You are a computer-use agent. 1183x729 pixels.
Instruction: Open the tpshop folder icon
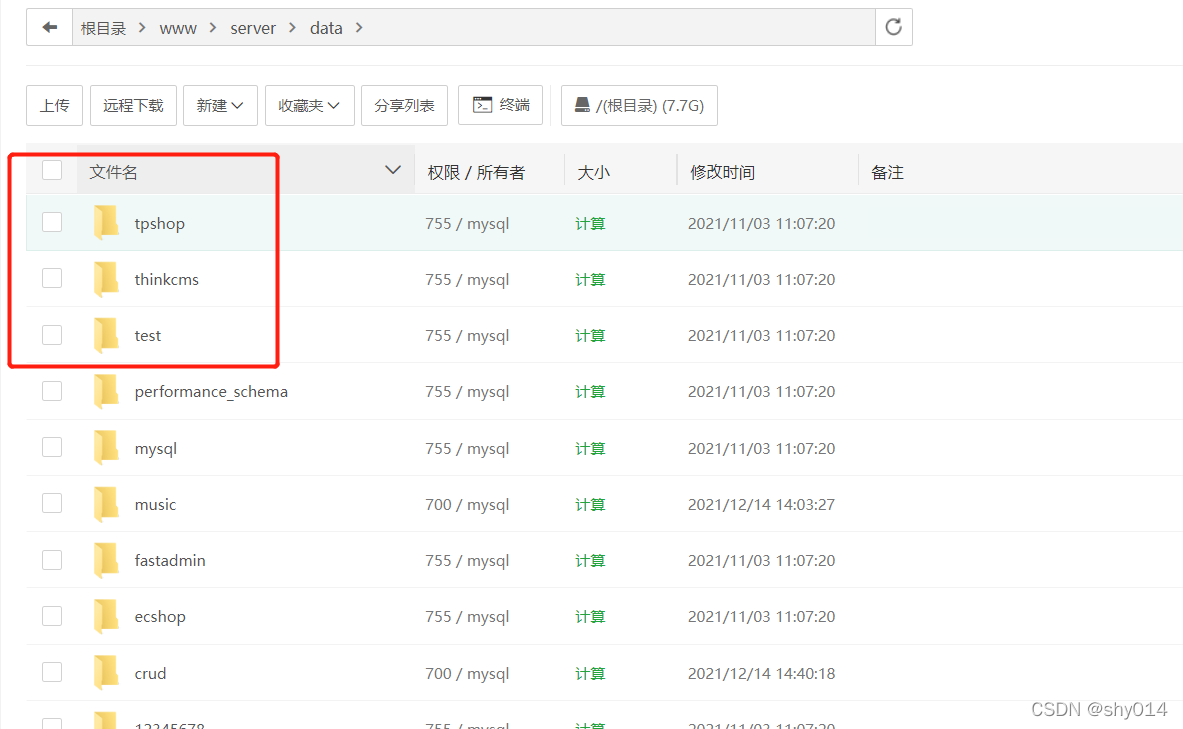(x=106, y=223)
